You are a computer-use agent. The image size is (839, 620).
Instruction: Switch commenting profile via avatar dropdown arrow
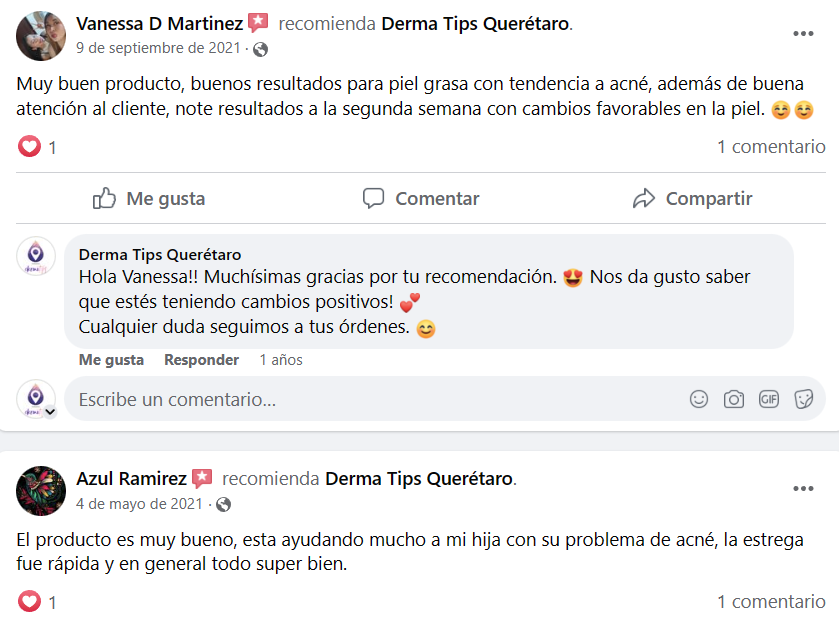pos(46,409)
